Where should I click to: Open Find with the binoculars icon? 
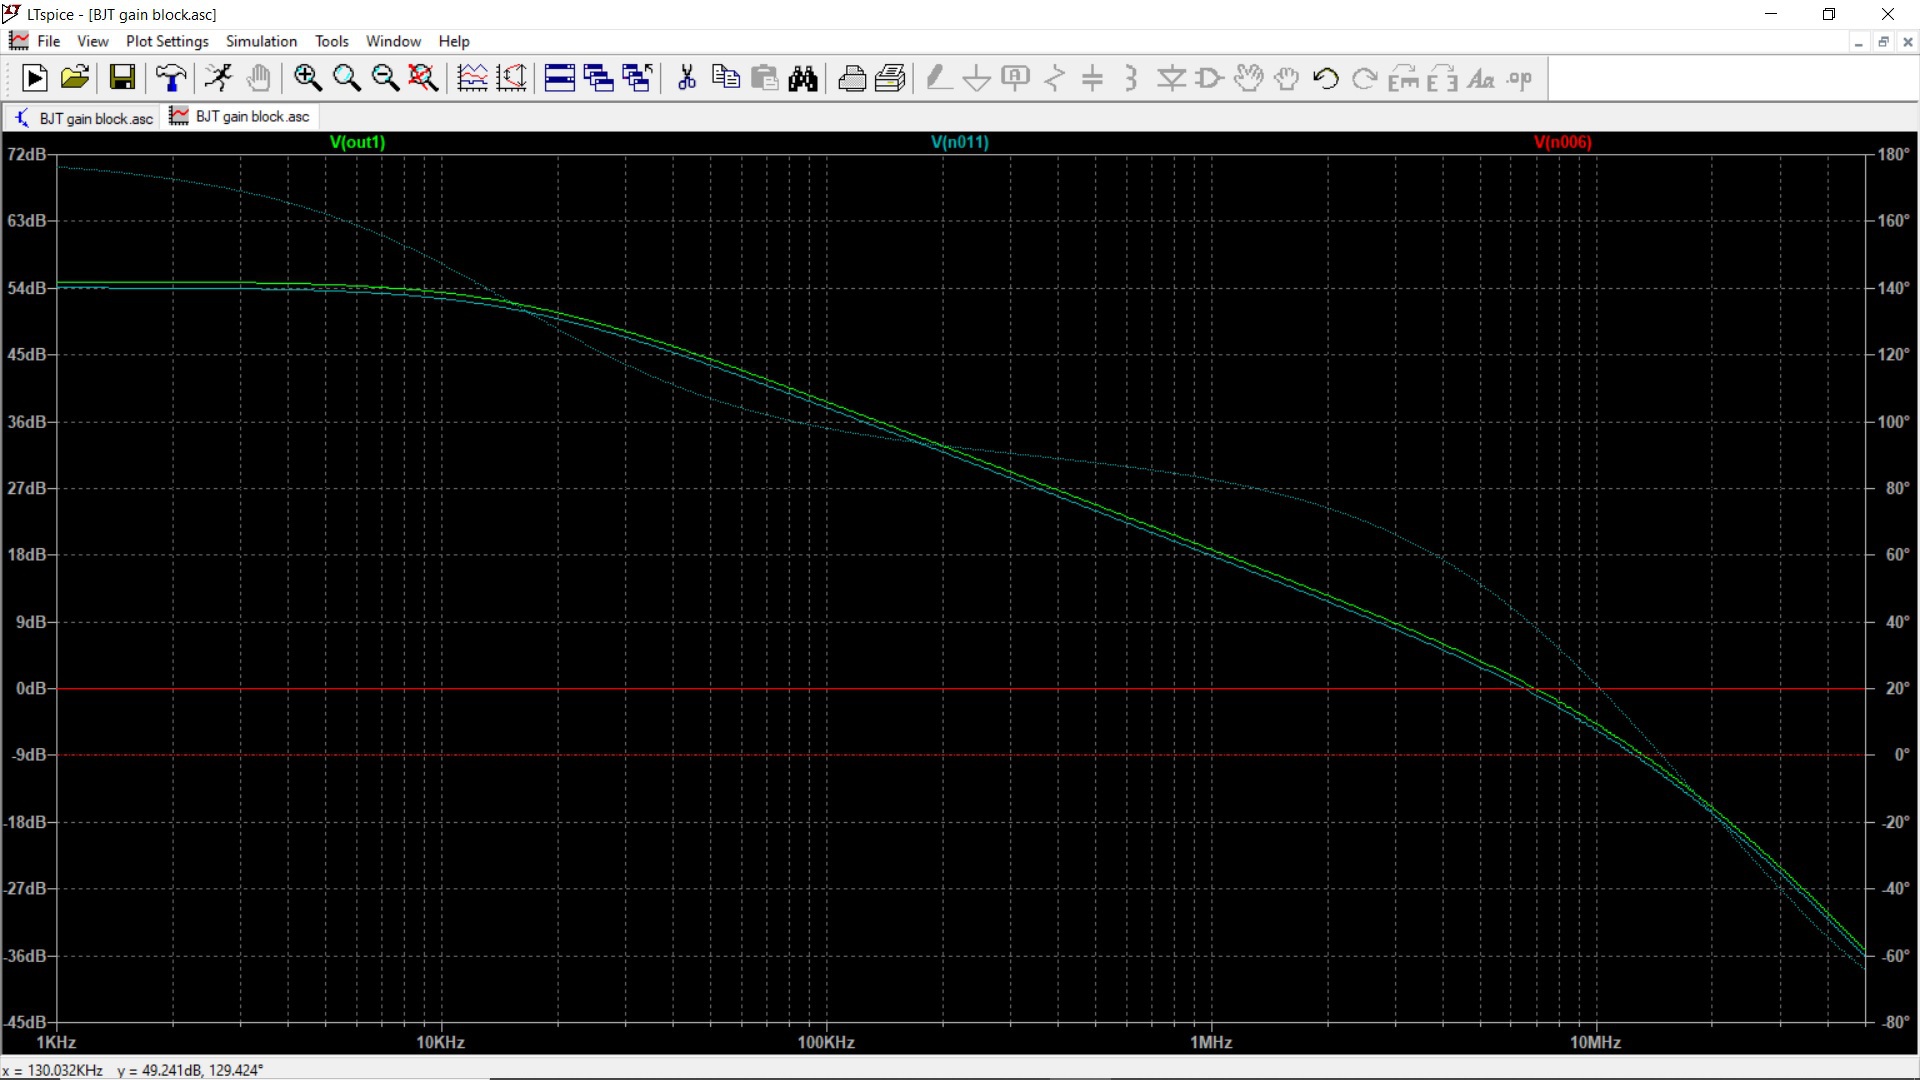pyautogui.click(x=803, y=78)
